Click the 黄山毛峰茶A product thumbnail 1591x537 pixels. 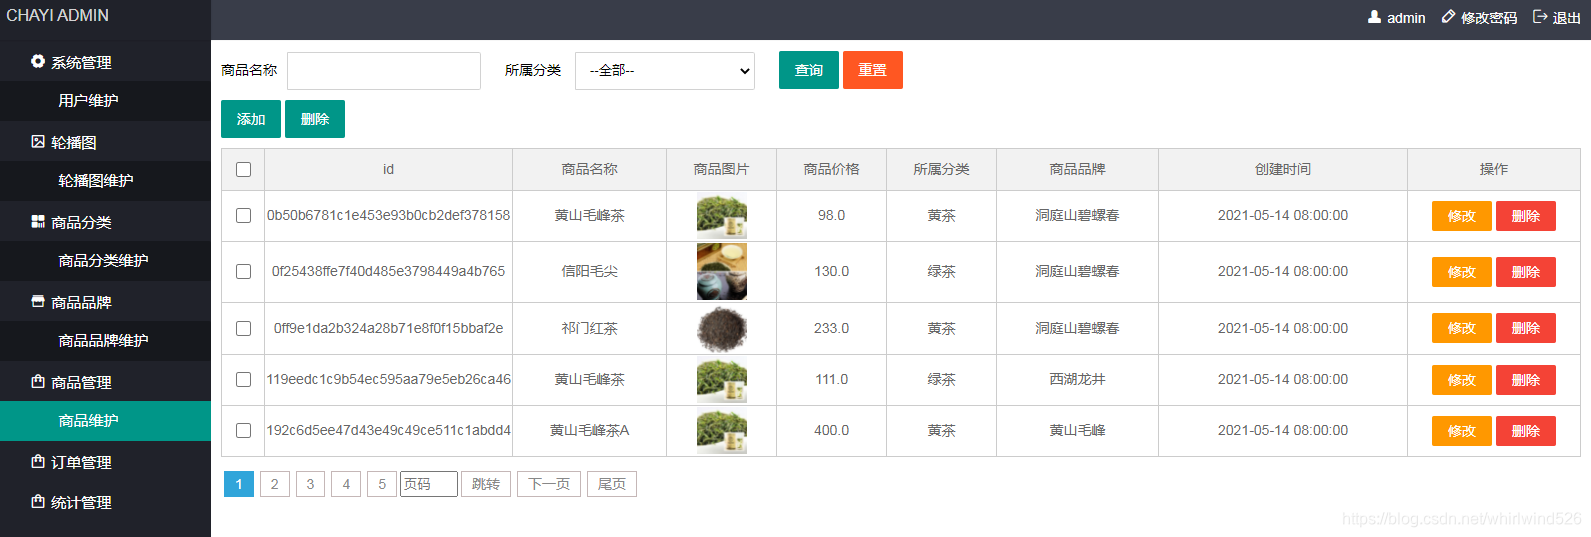click(x=722, y=431)
